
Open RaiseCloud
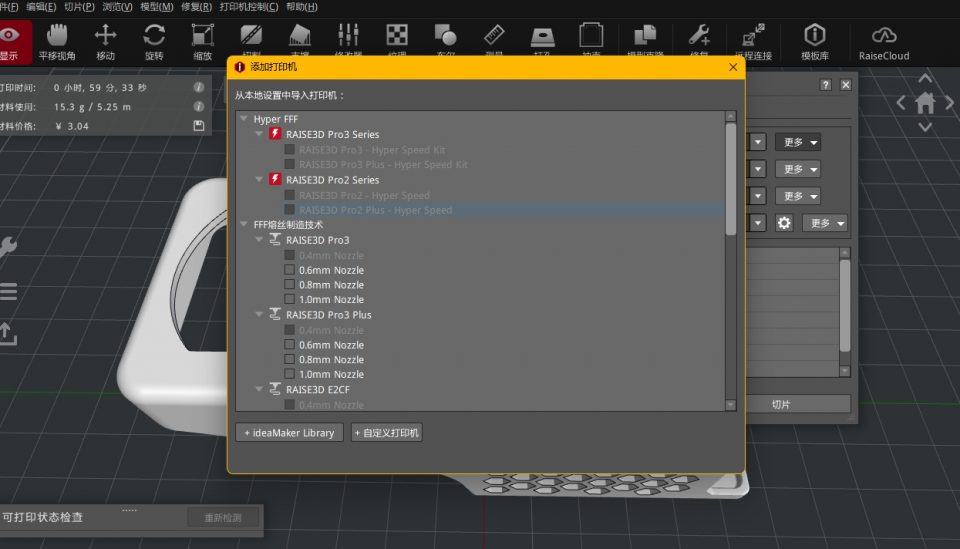[883, 42]
